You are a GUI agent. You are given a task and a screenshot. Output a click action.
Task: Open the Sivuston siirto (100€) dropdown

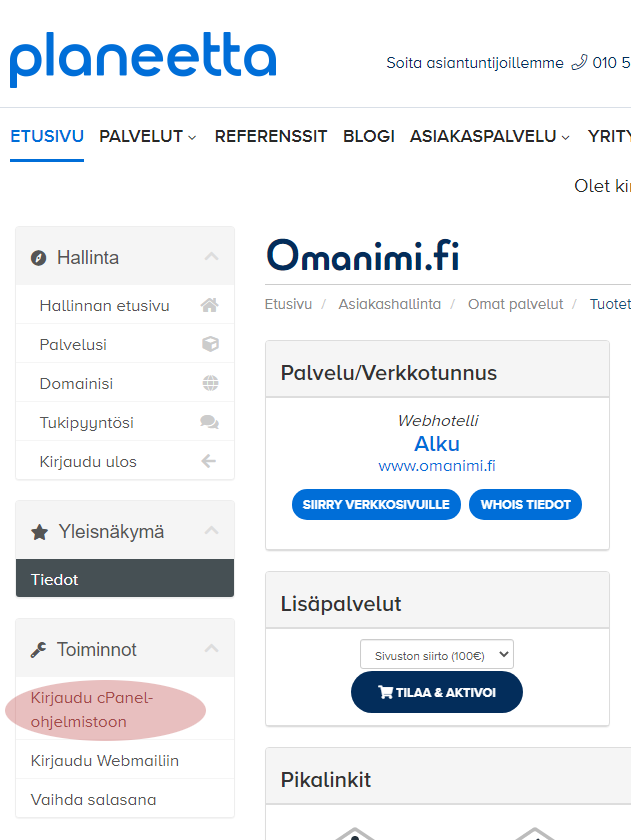pos(437,654)
